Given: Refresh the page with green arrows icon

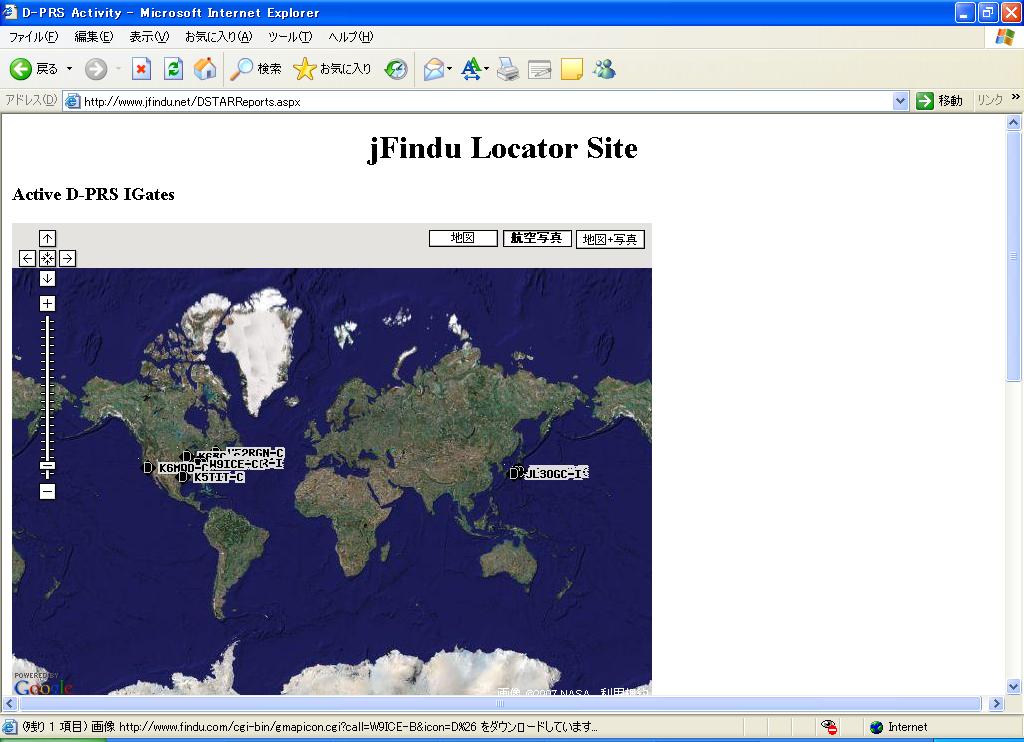Looking at the screenshot, I should [x=173, y=69].
